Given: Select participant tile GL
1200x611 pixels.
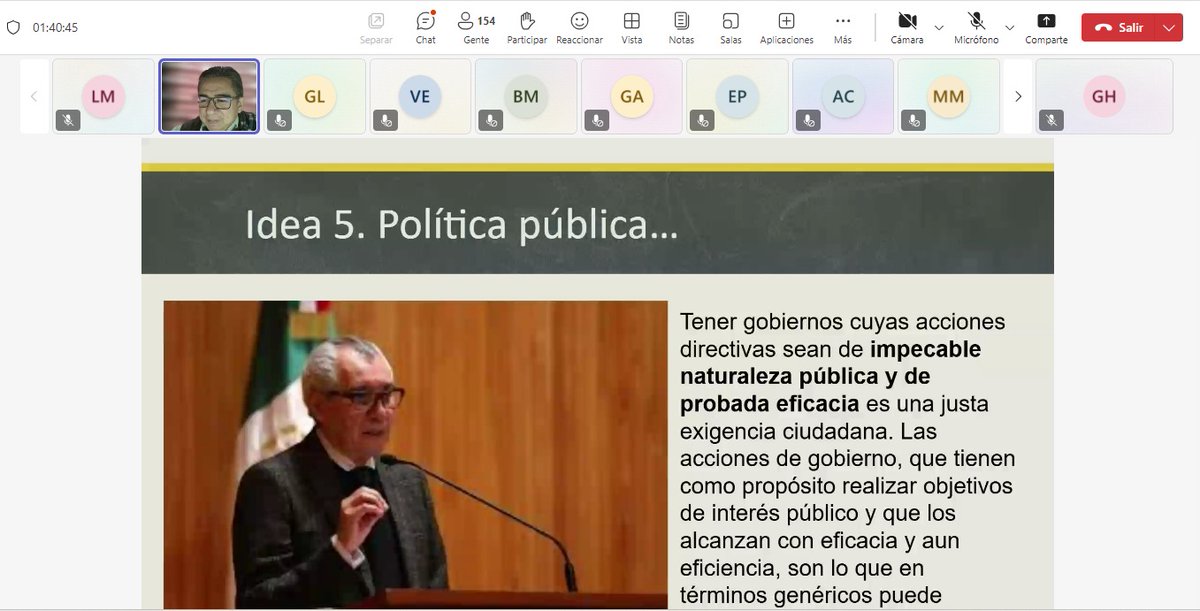Looking at the screenshot, I should (315, 96).
